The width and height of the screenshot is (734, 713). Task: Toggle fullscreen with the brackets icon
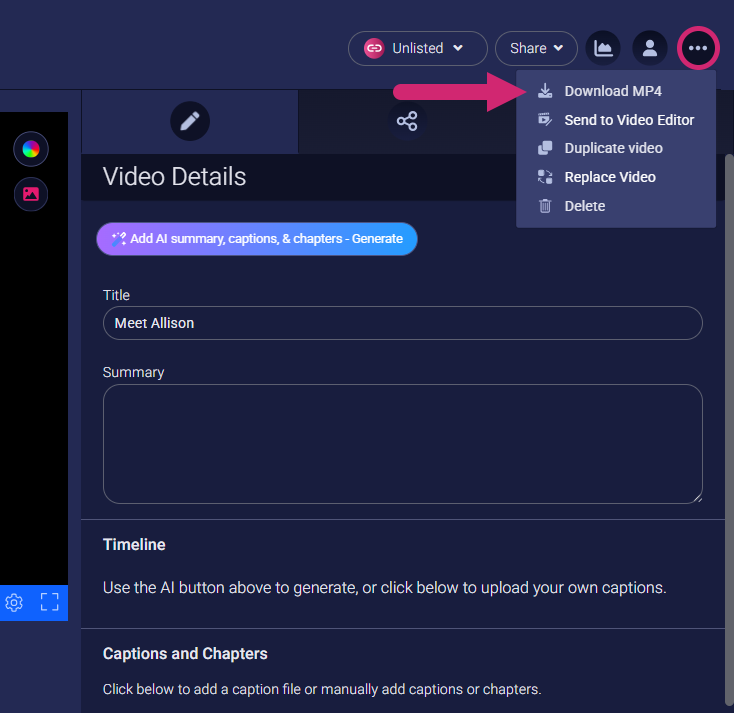[50, 602]
